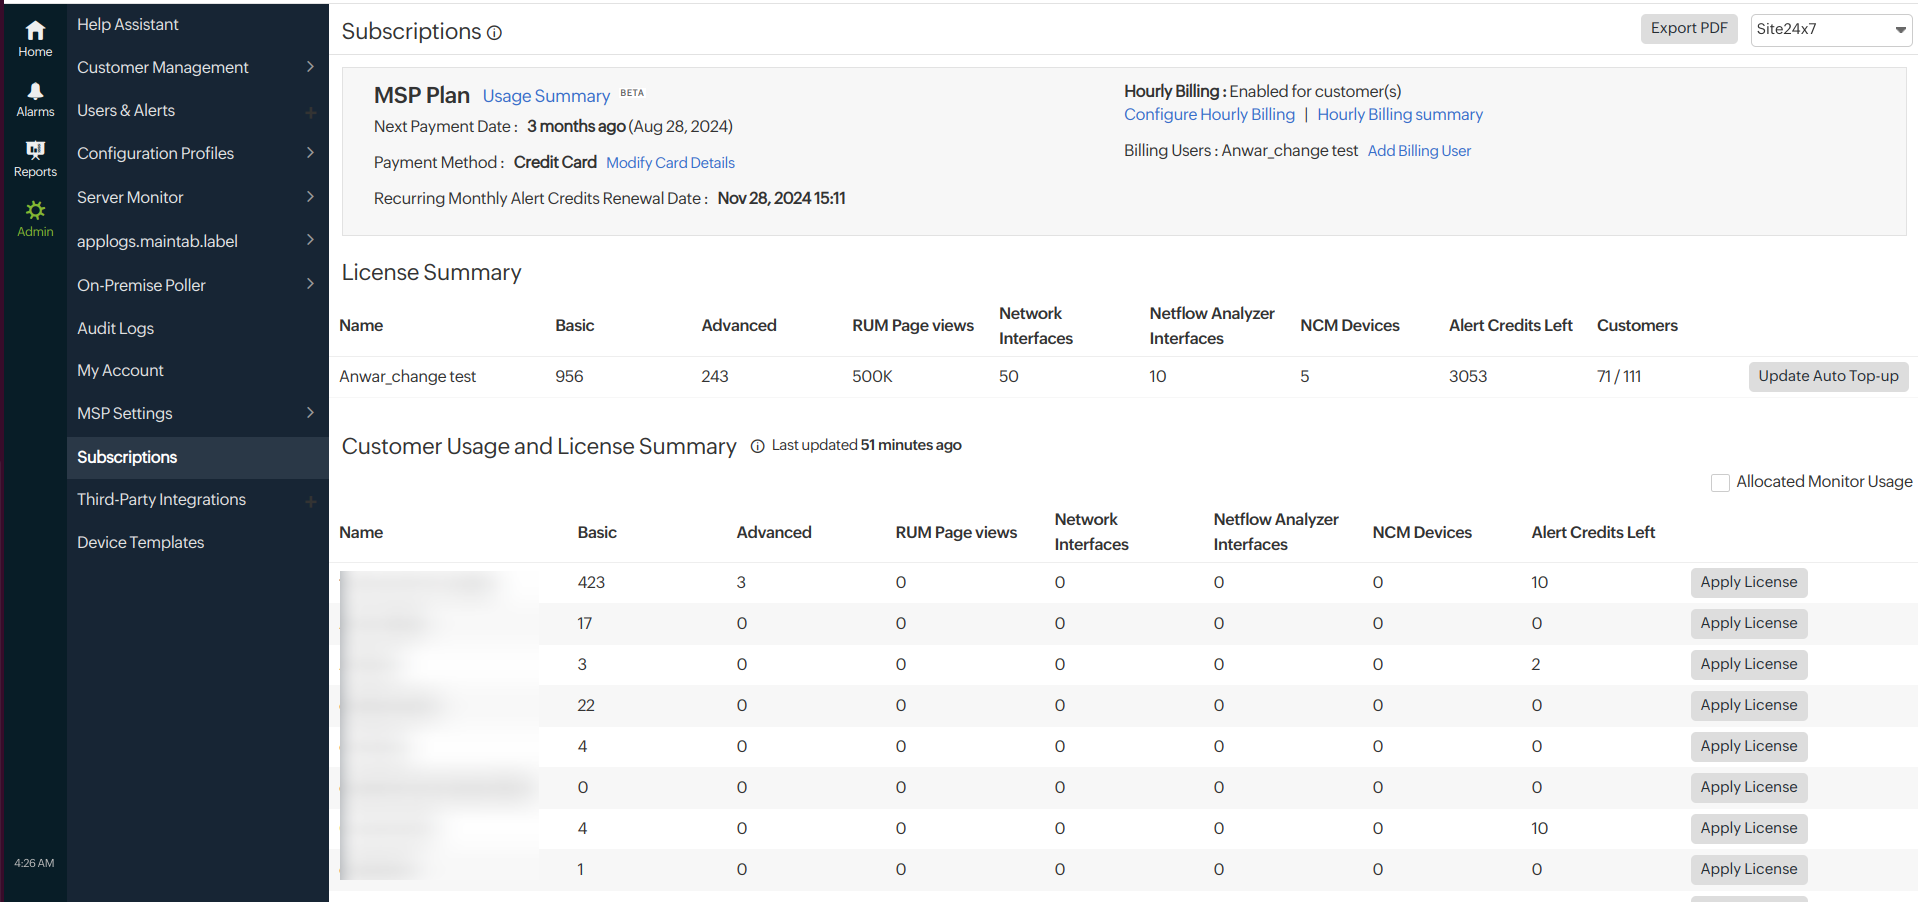Open the Site24x7 dropdown
This screenshot has height=902, width=1918.
(x=1830, y=29)
